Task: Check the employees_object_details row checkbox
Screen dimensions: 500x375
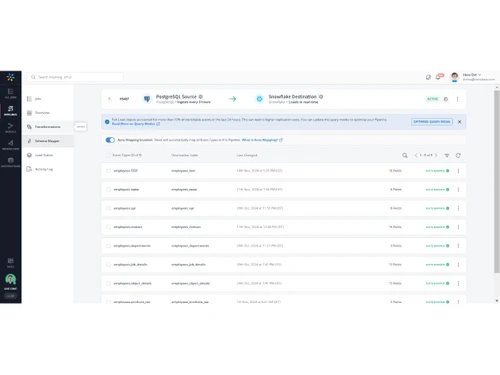Action: [108, 283]
